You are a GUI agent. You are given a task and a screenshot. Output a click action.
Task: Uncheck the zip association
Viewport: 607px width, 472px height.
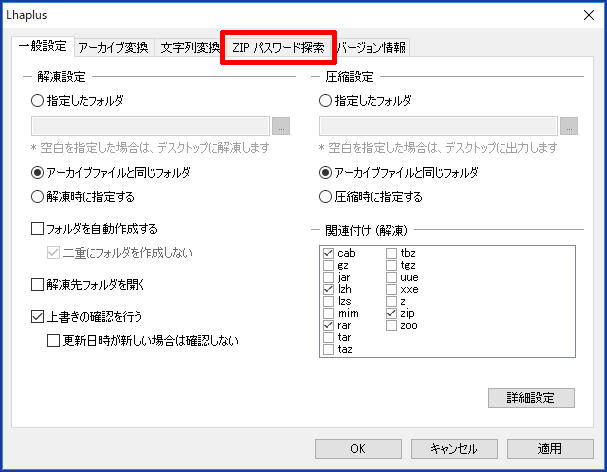point(391,313)
